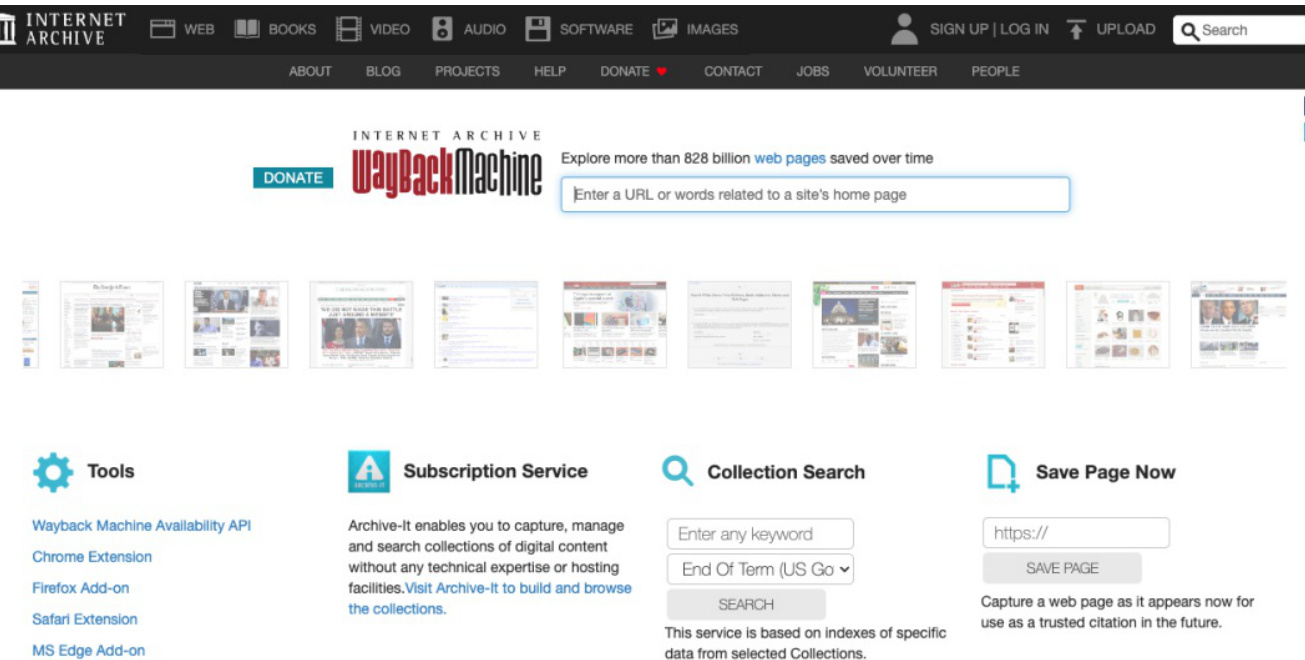
Task: Open the PROJECTS menu item
Action: [x=467, y=71]
